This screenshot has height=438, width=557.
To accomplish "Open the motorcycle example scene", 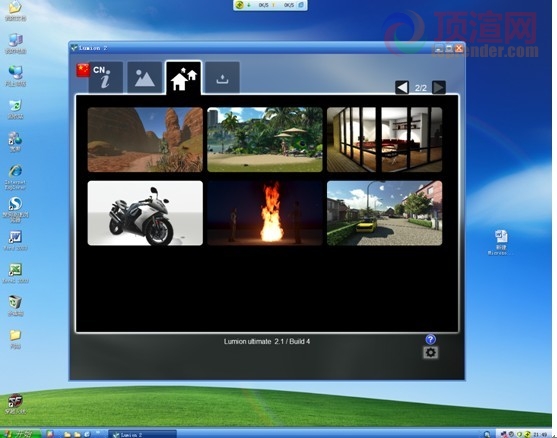I will 145,213.
